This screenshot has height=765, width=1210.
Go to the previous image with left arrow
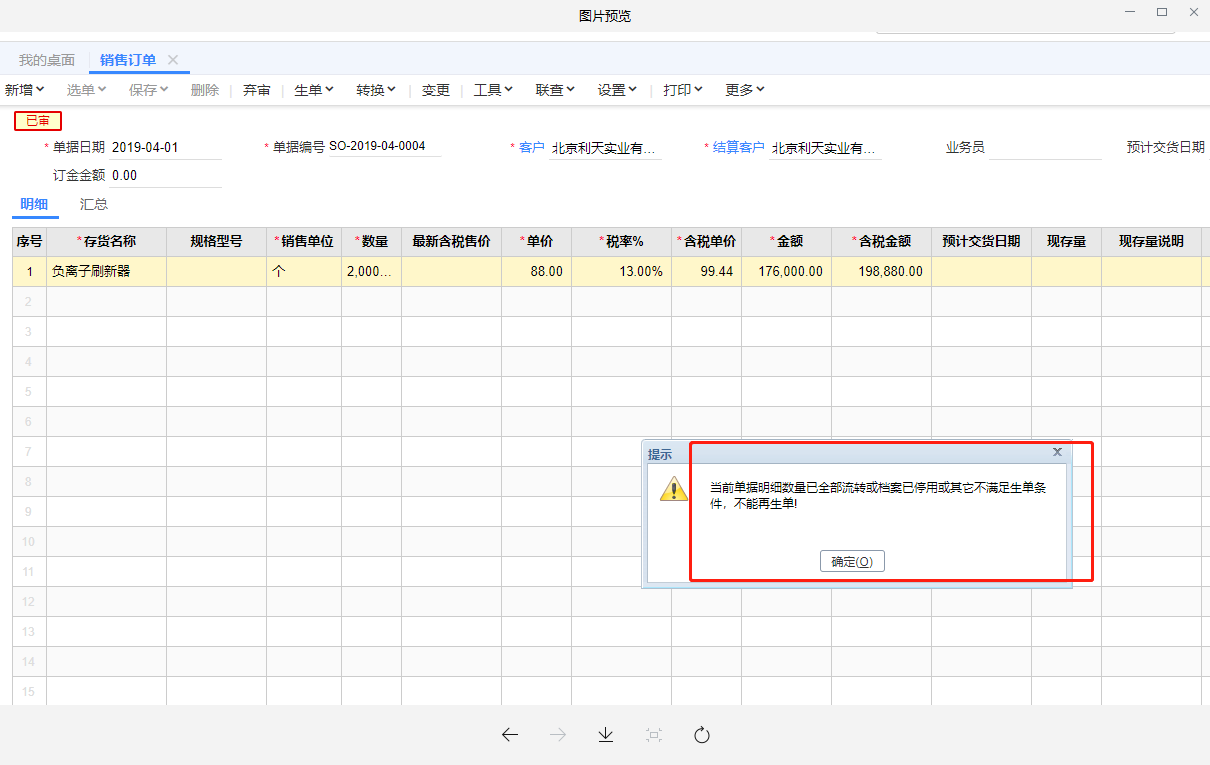(x=510, y=735)
